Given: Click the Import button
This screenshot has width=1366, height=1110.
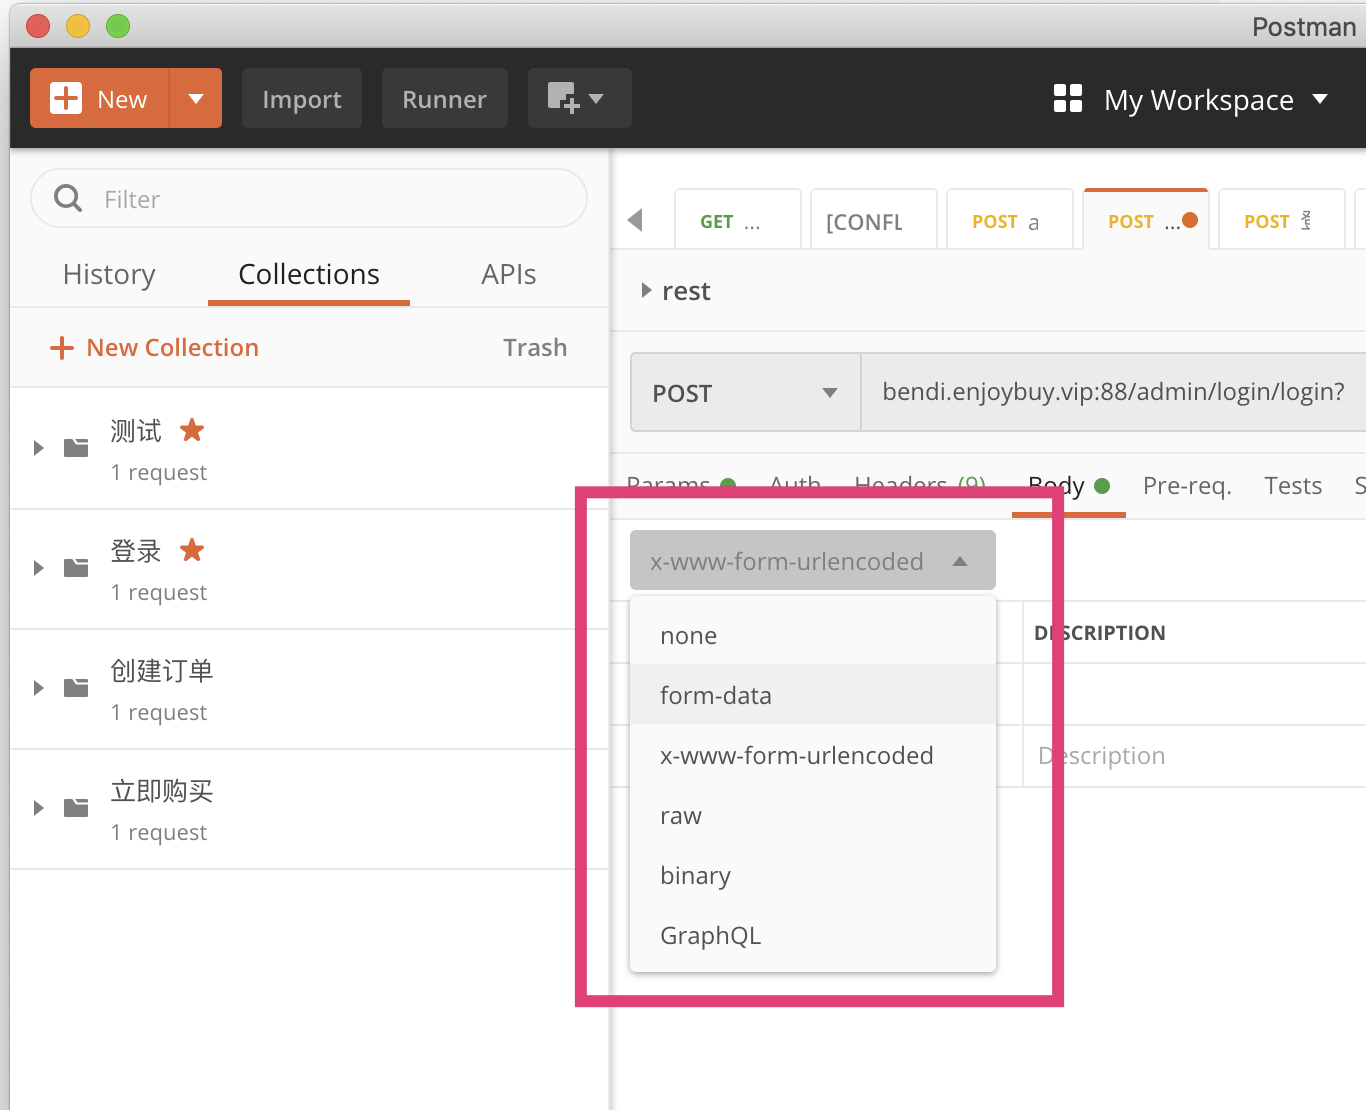Looking at the screenshot, I should 302,98.
